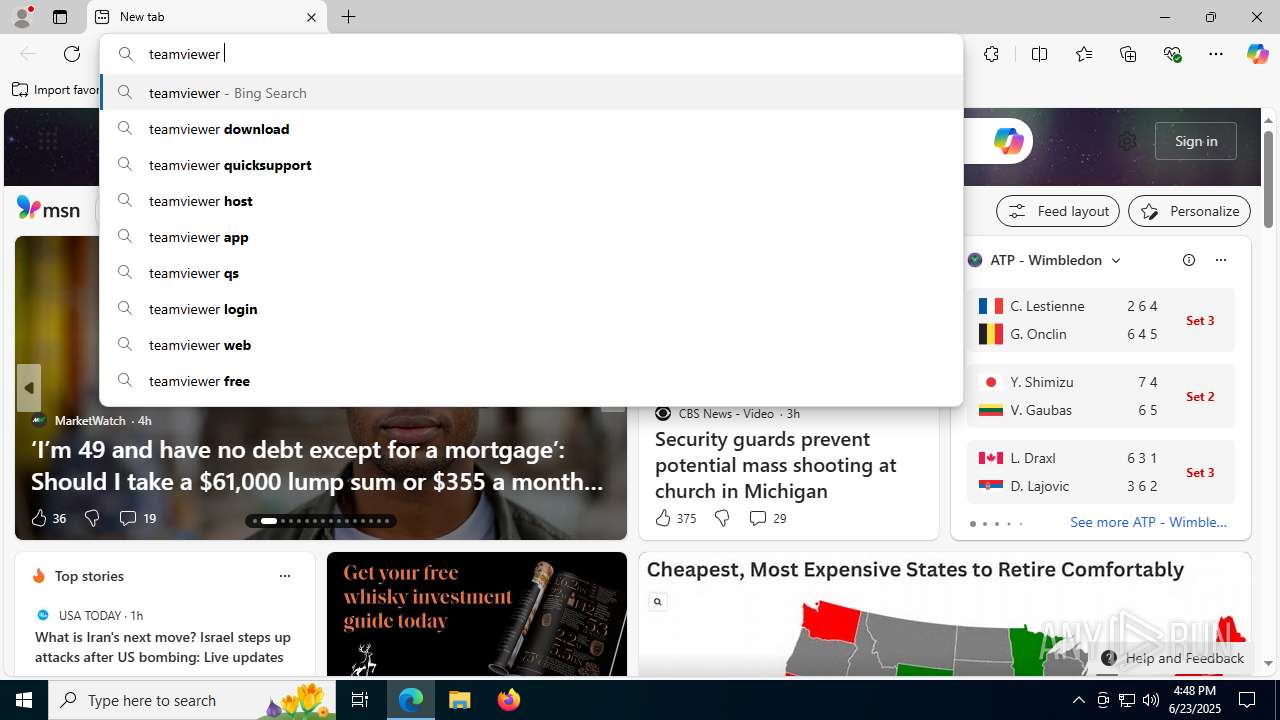Open volume control in tray
Image resolution: width=1280 pixels, height=720 pixels.
pyautogui.click(x=1151, y=700)
